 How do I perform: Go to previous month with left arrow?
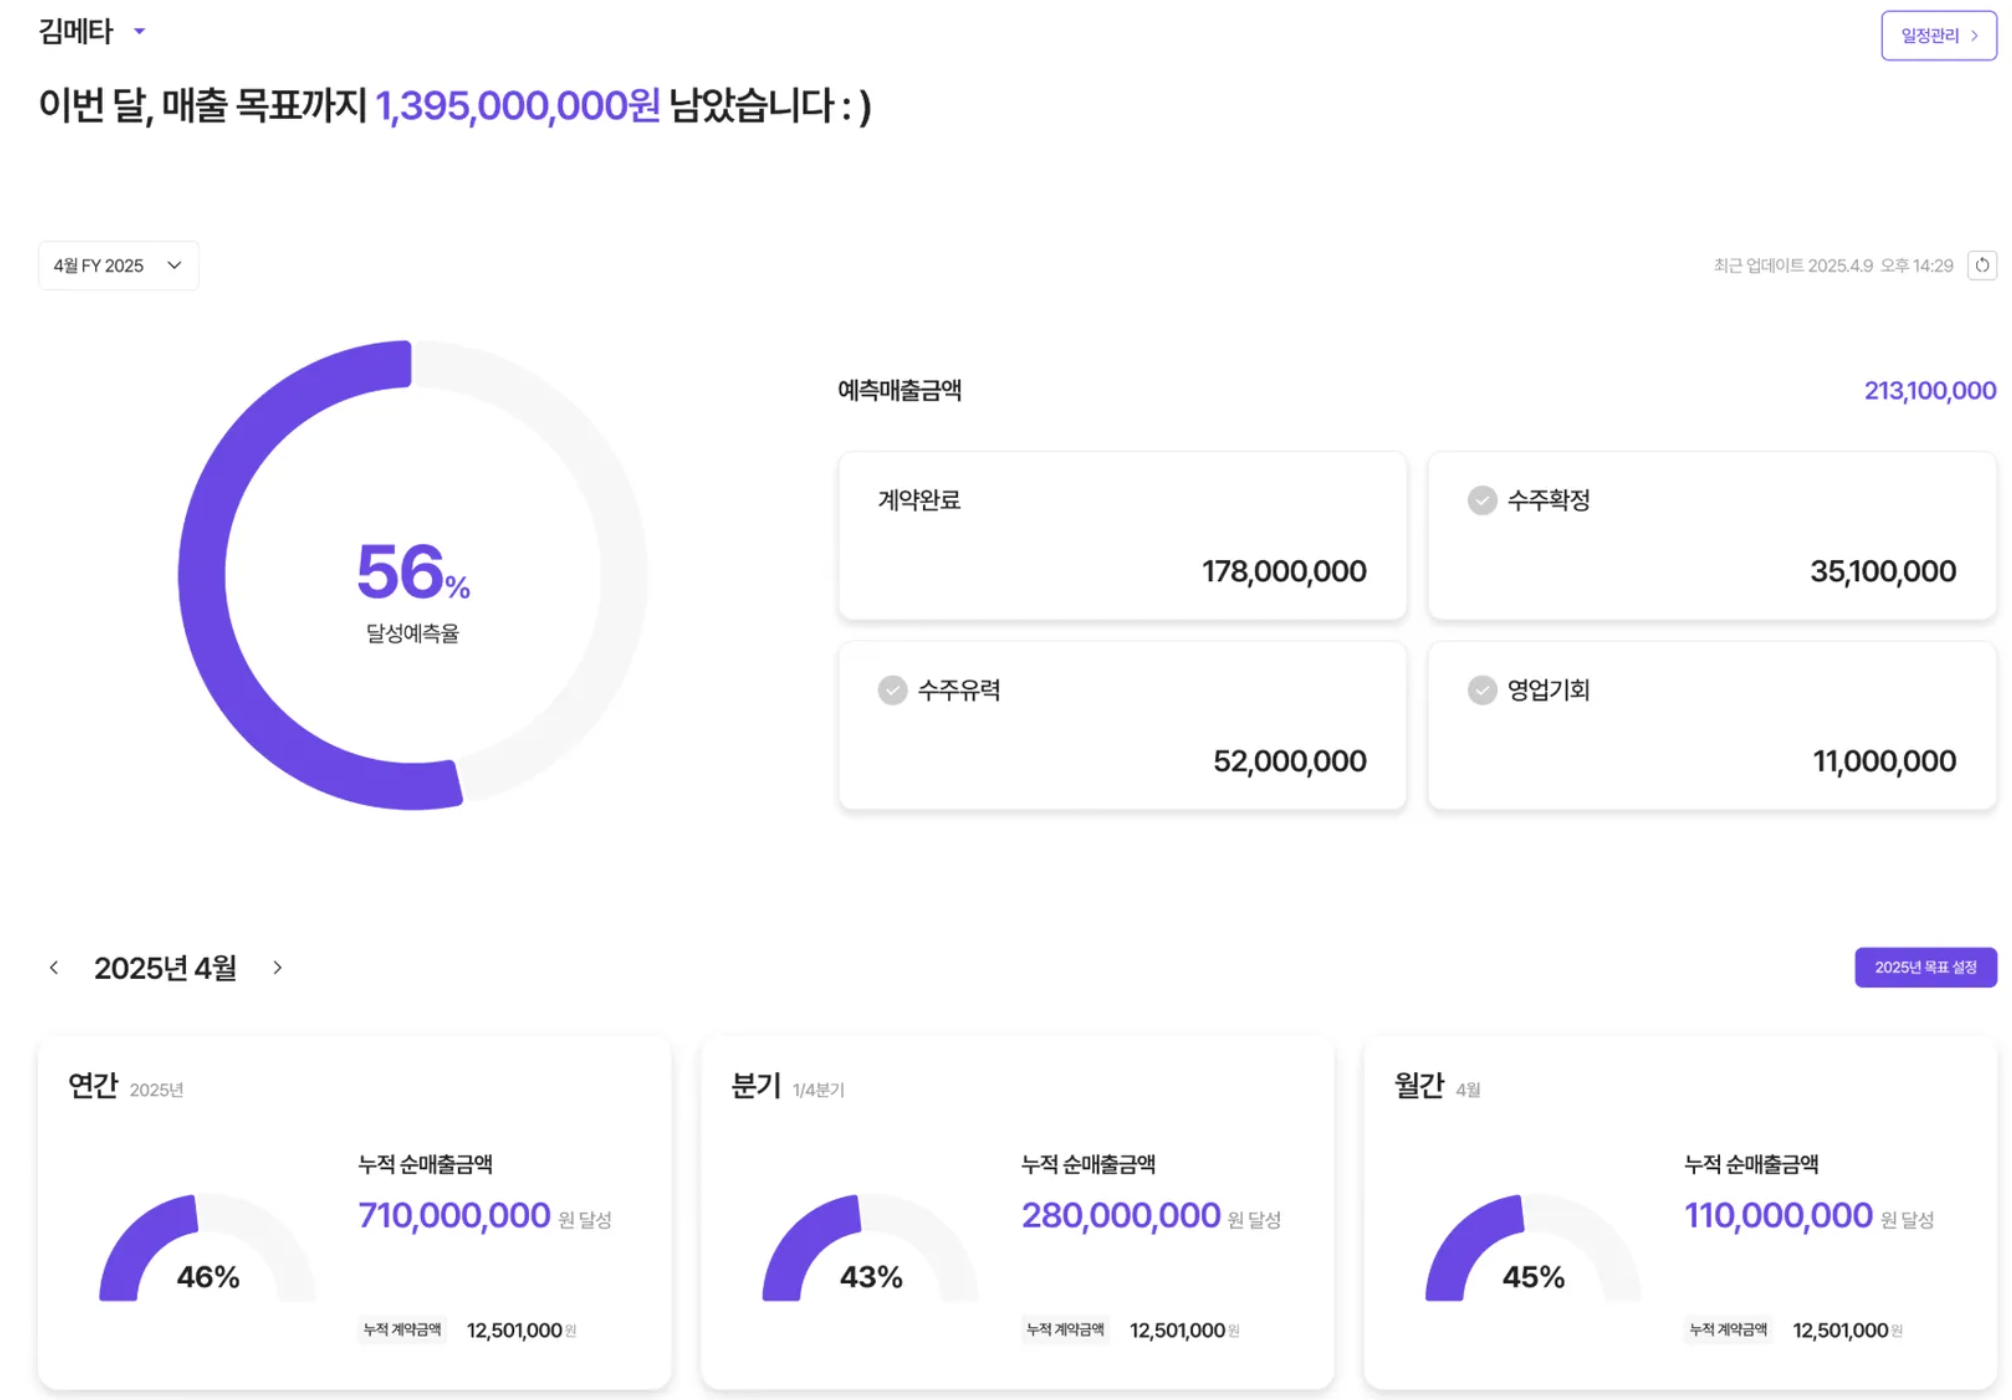click(x=54, y=967)
